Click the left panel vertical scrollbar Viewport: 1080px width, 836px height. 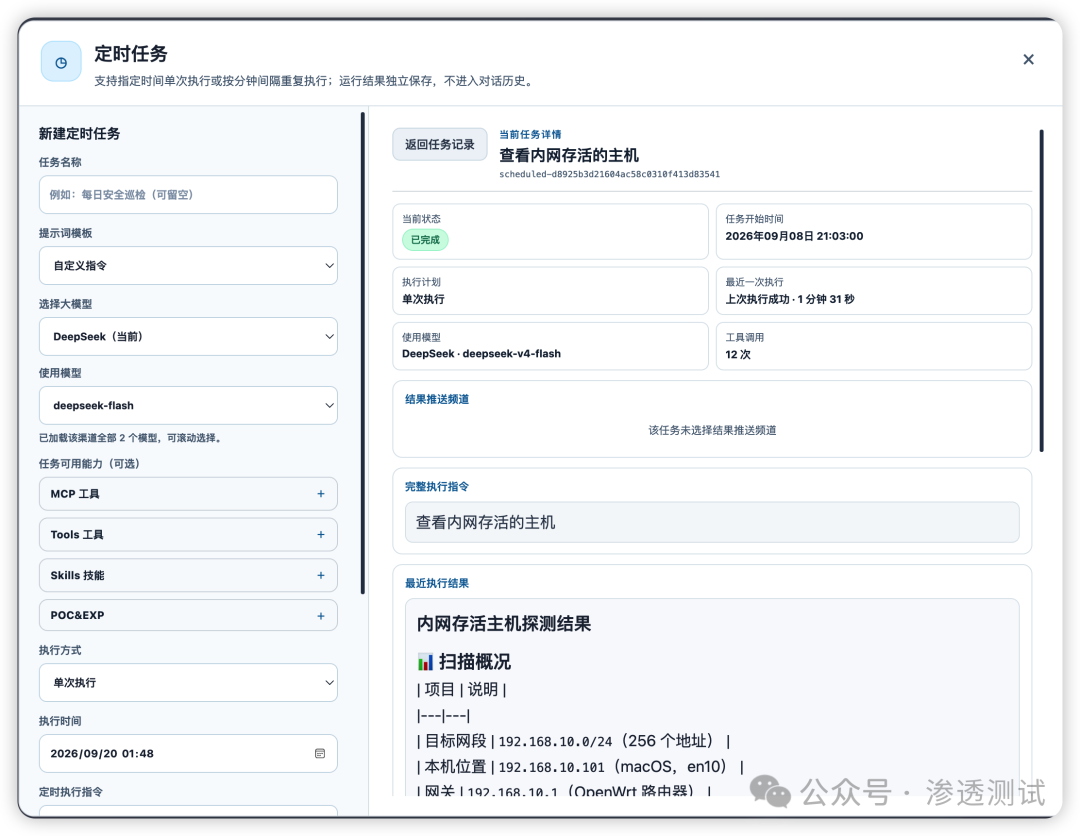pos(363,353)
